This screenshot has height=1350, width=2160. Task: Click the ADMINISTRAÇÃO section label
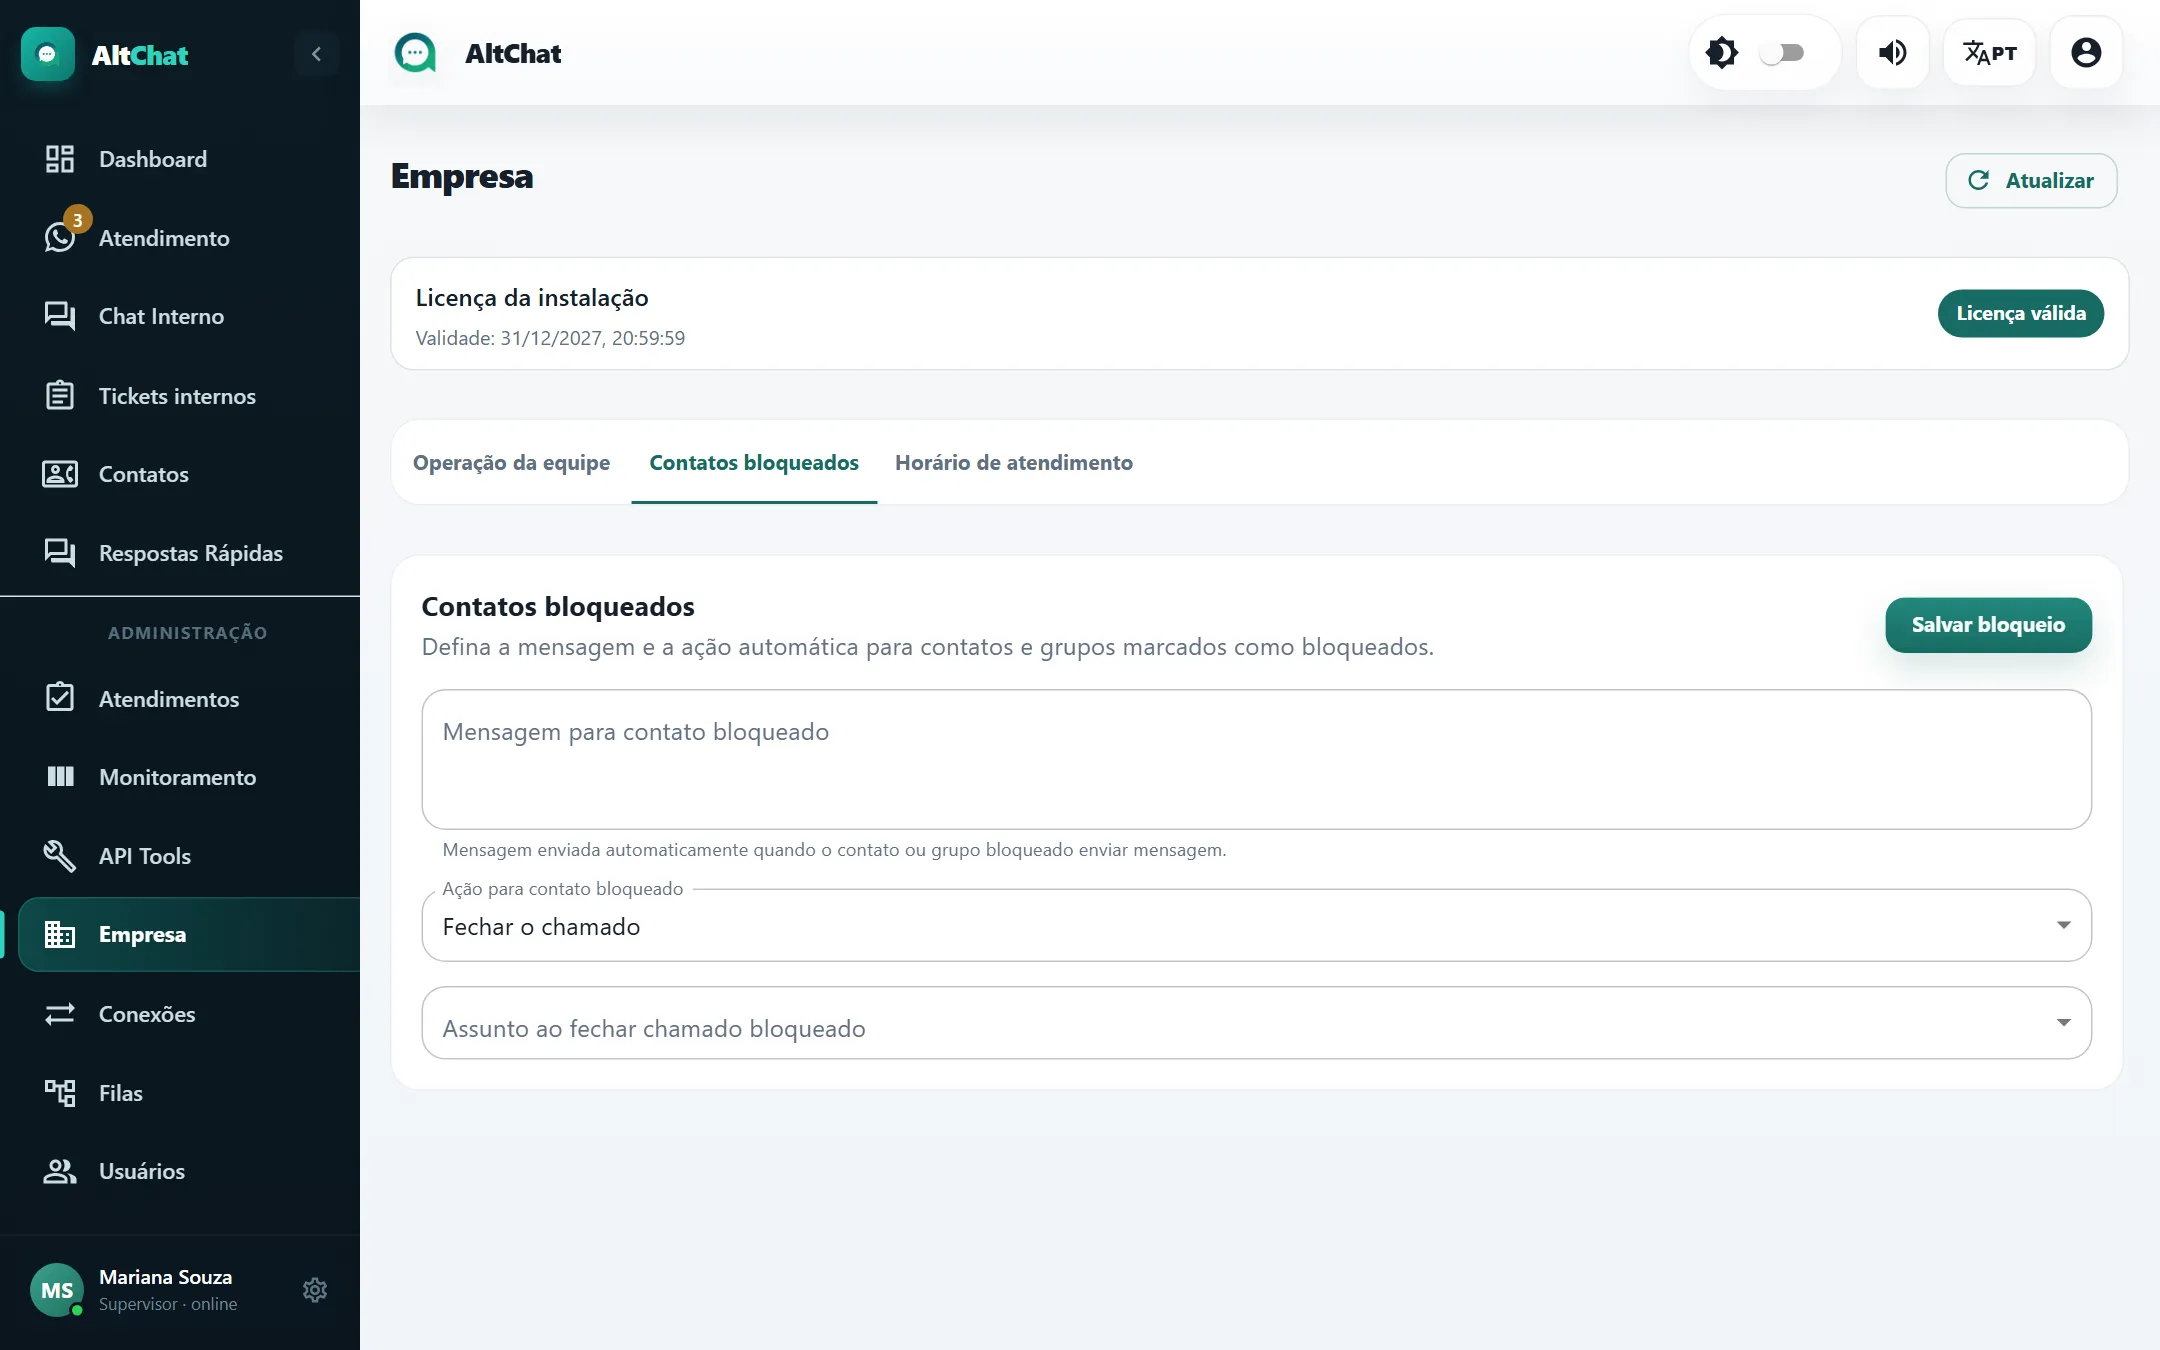point(188,633)
